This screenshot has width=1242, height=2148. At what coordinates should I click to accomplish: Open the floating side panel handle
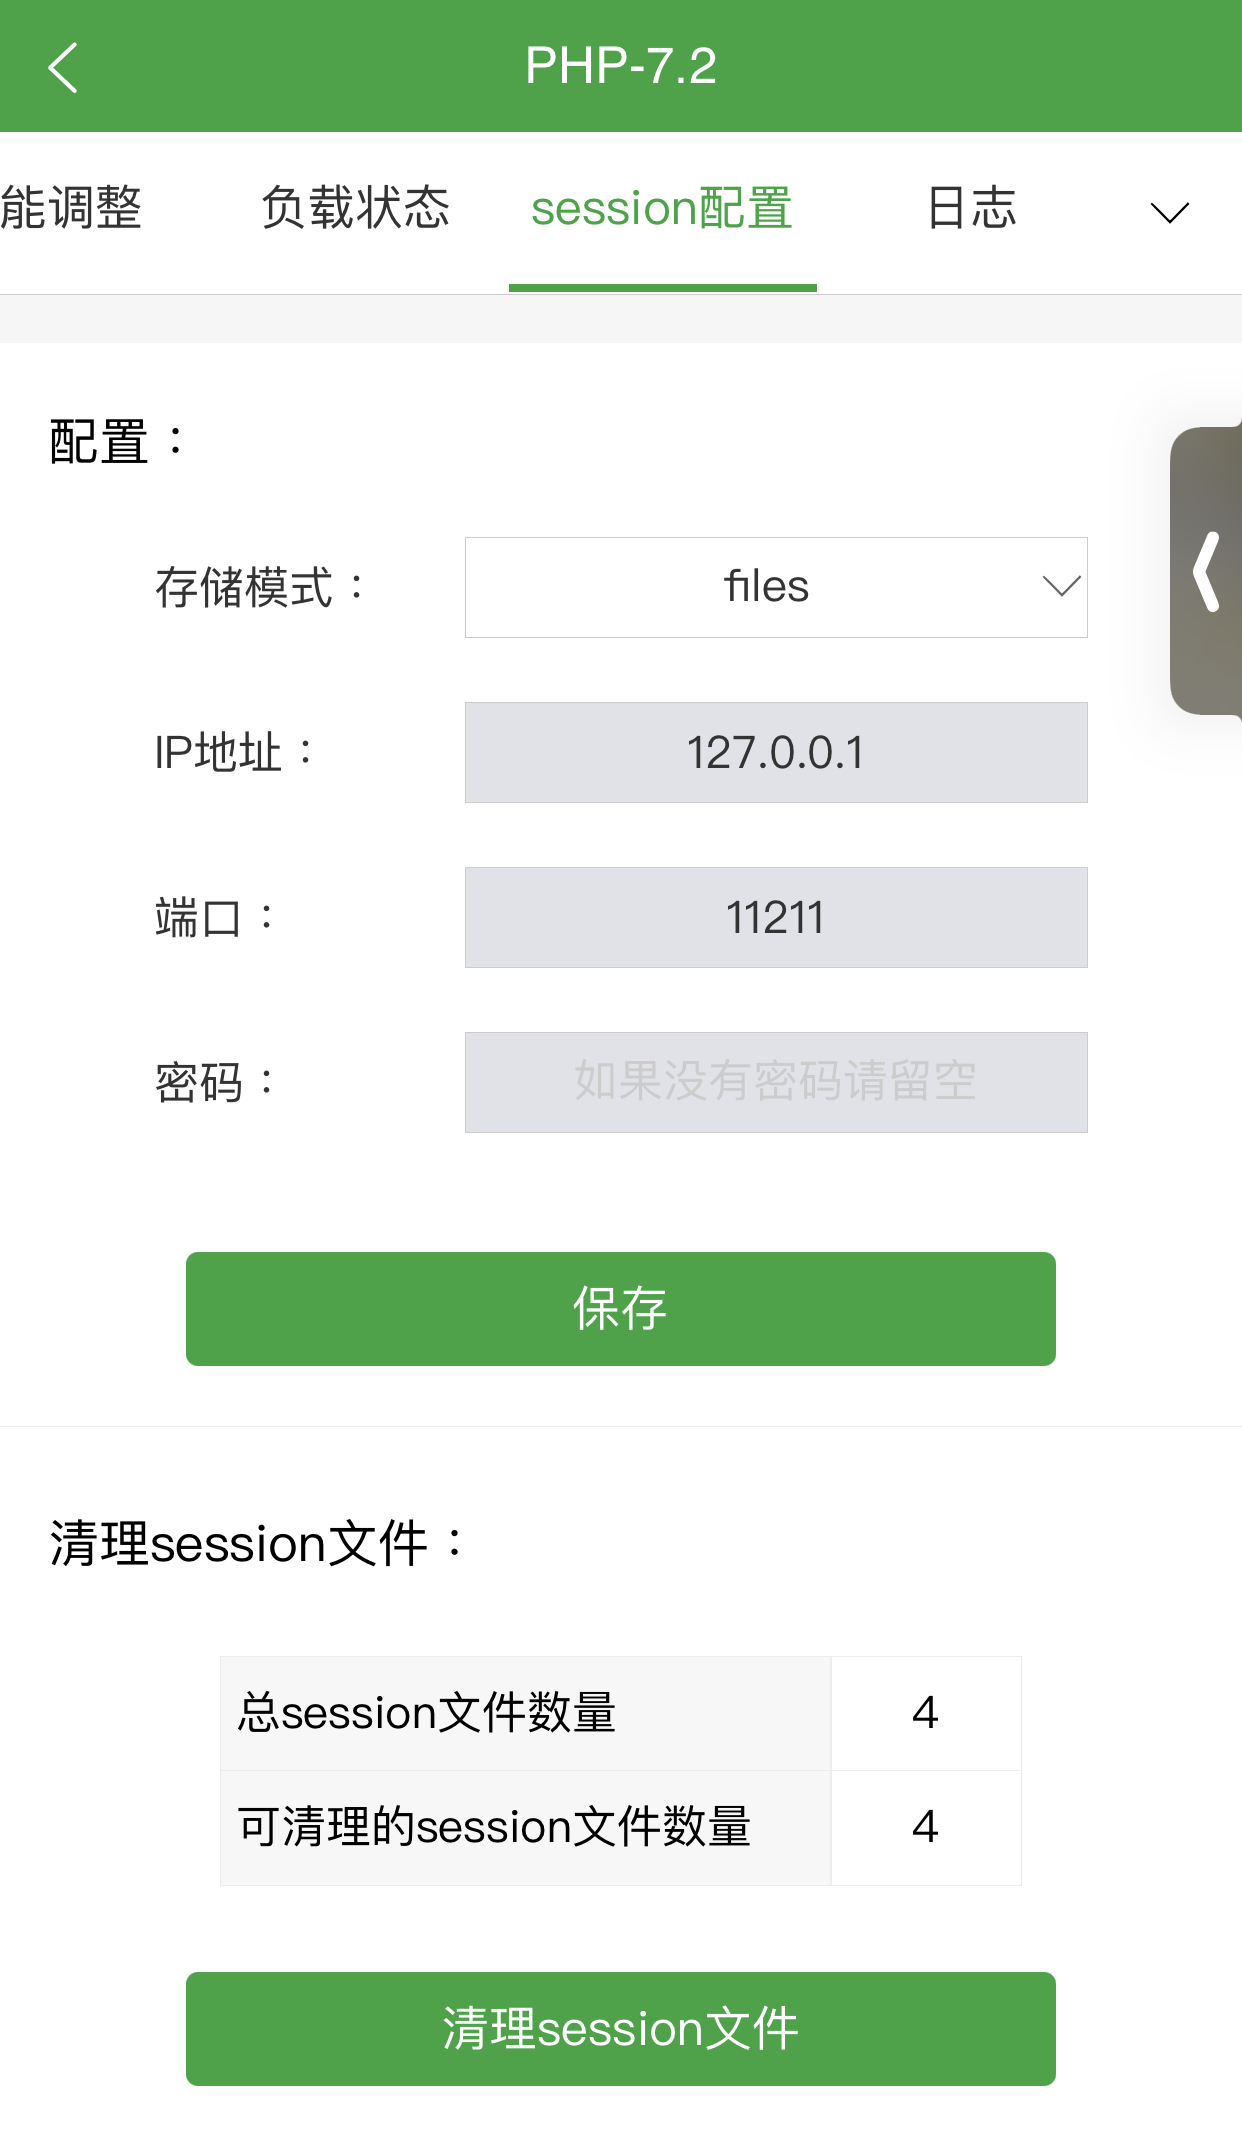(x=1207, y=571)
